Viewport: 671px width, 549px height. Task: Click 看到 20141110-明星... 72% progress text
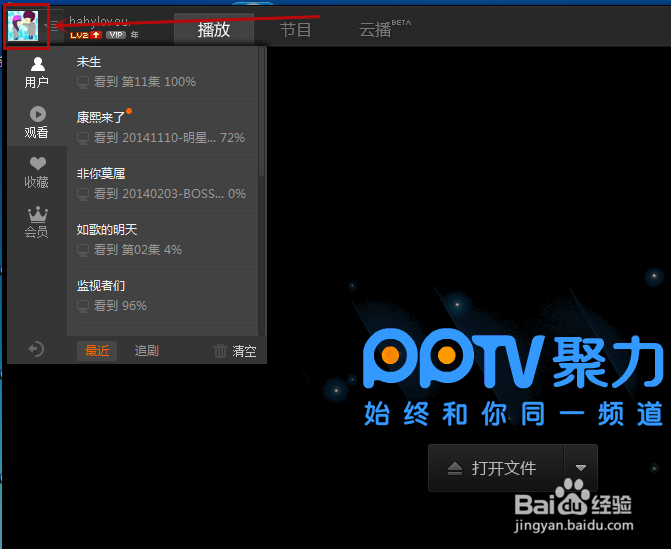click(x=169, y=138)
